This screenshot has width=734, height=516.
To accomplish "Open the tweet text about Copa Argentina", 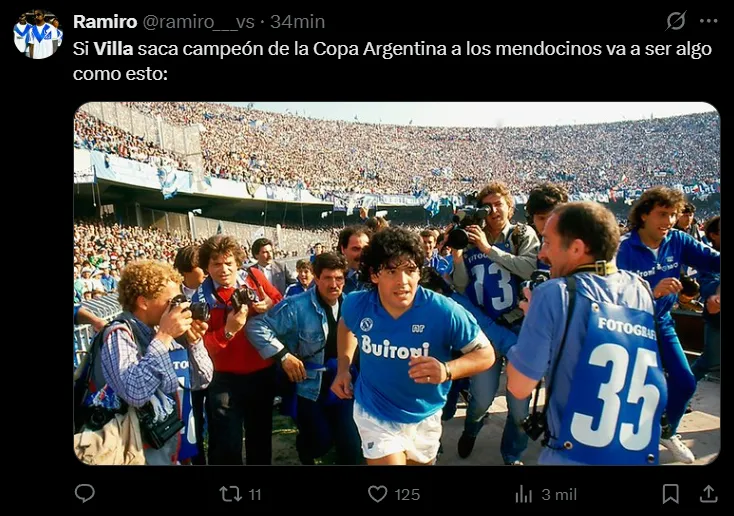I will pyautogui.click(x=392, y=61).
